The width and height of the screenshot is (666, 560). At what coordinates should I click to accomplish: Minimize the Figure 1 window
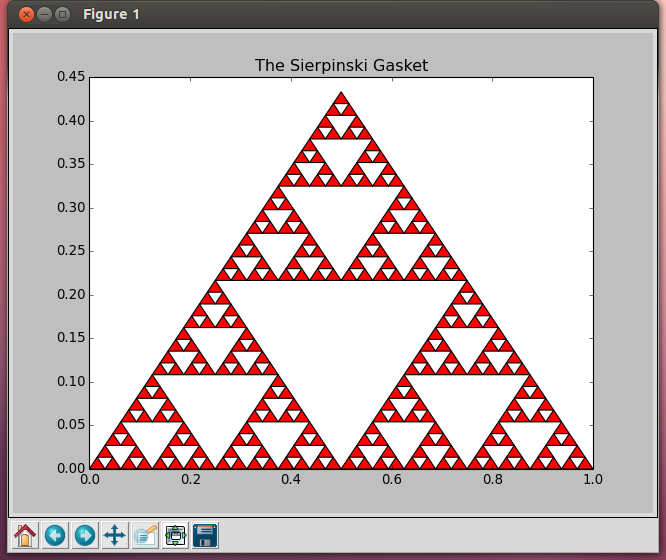44,14
